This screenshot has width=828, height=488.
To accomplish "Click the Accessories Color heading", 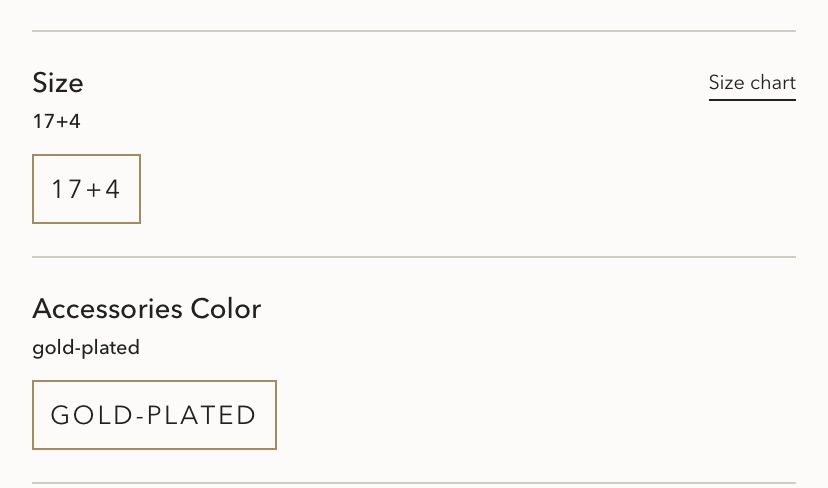I will pyautogui.click(x=146, y=308).
